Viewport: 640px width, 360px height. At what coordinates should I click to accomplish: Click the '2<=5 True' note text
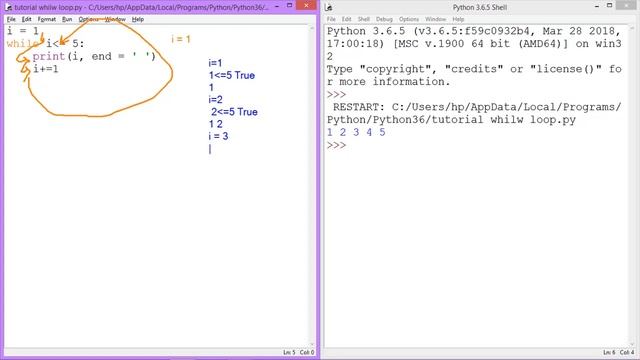point(234,112)
